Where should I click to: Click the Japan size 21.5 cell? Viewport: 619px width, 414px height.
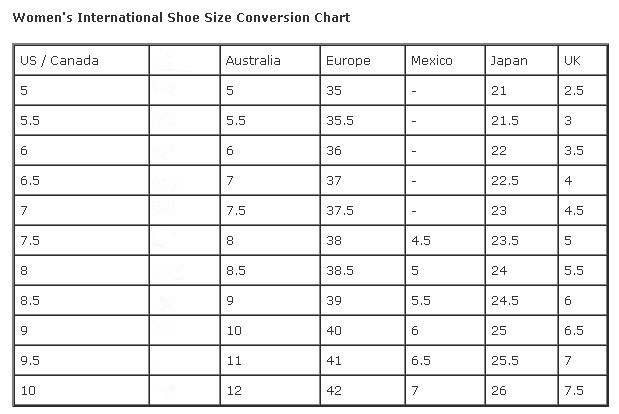click(504, 121)
